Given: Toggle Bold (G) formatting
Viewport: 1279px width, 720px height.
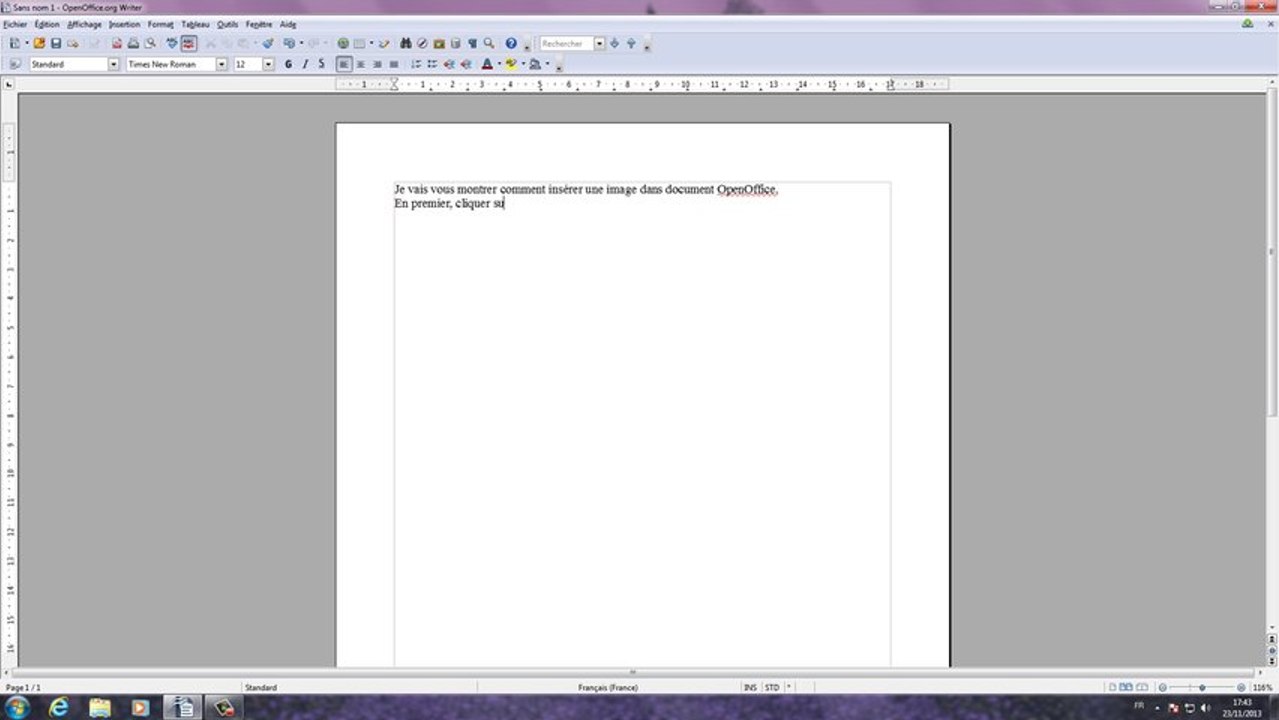Looking at the screenshot, I should 288,64.
